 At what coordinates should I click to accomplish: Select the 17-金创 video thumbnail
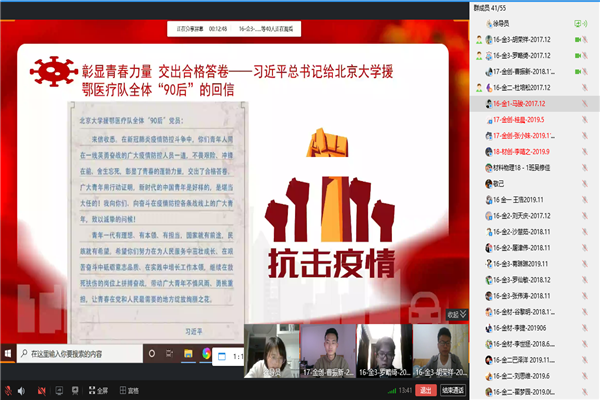[328, 351]
